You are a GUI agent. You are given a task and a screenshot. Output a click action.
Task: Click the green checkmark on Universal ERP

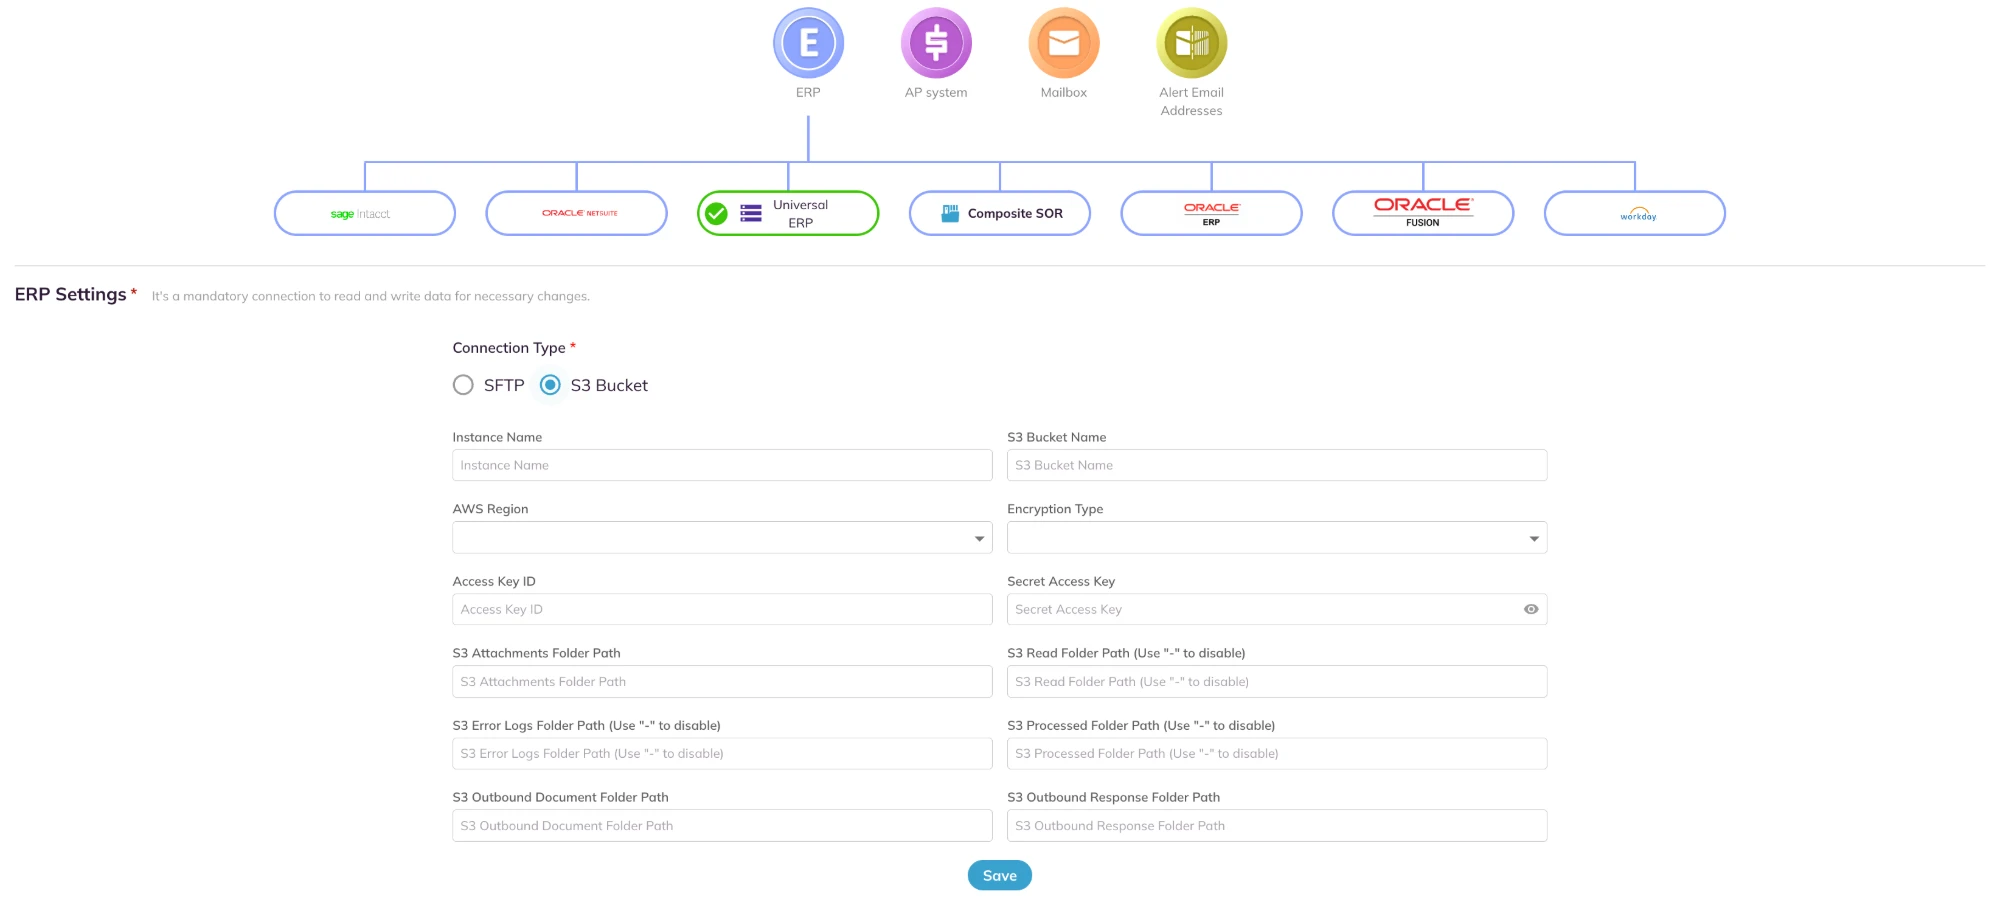[x=716, y=213]
